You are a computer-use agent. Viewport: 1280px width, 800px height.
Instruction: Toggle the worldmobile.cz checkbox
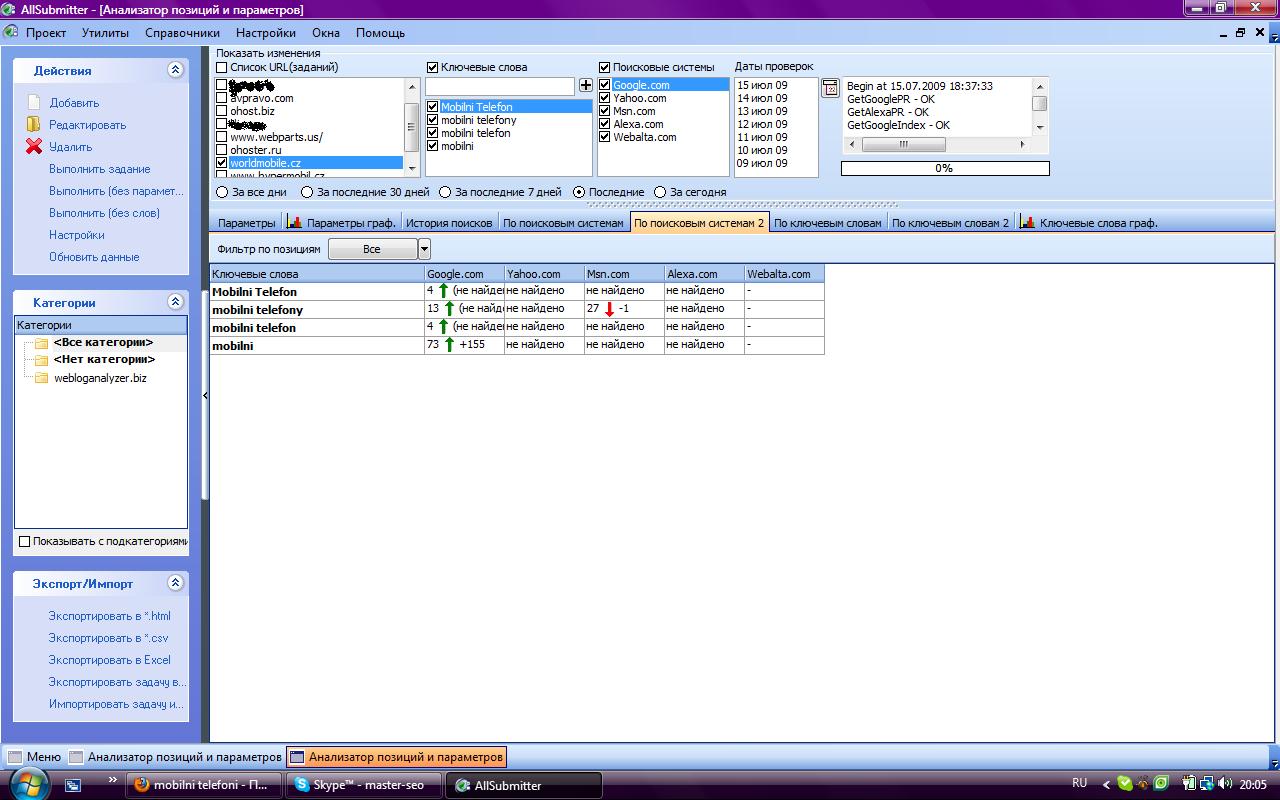(222, 163)
